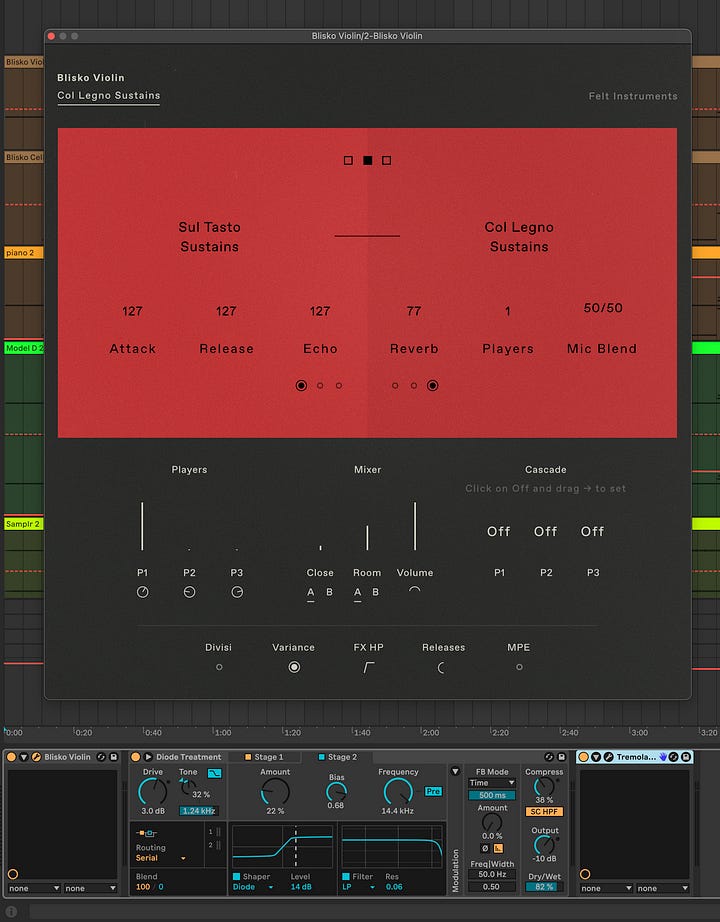
Task: Select the Sul Tasto Sustains articulation
Action: (209, 236)
